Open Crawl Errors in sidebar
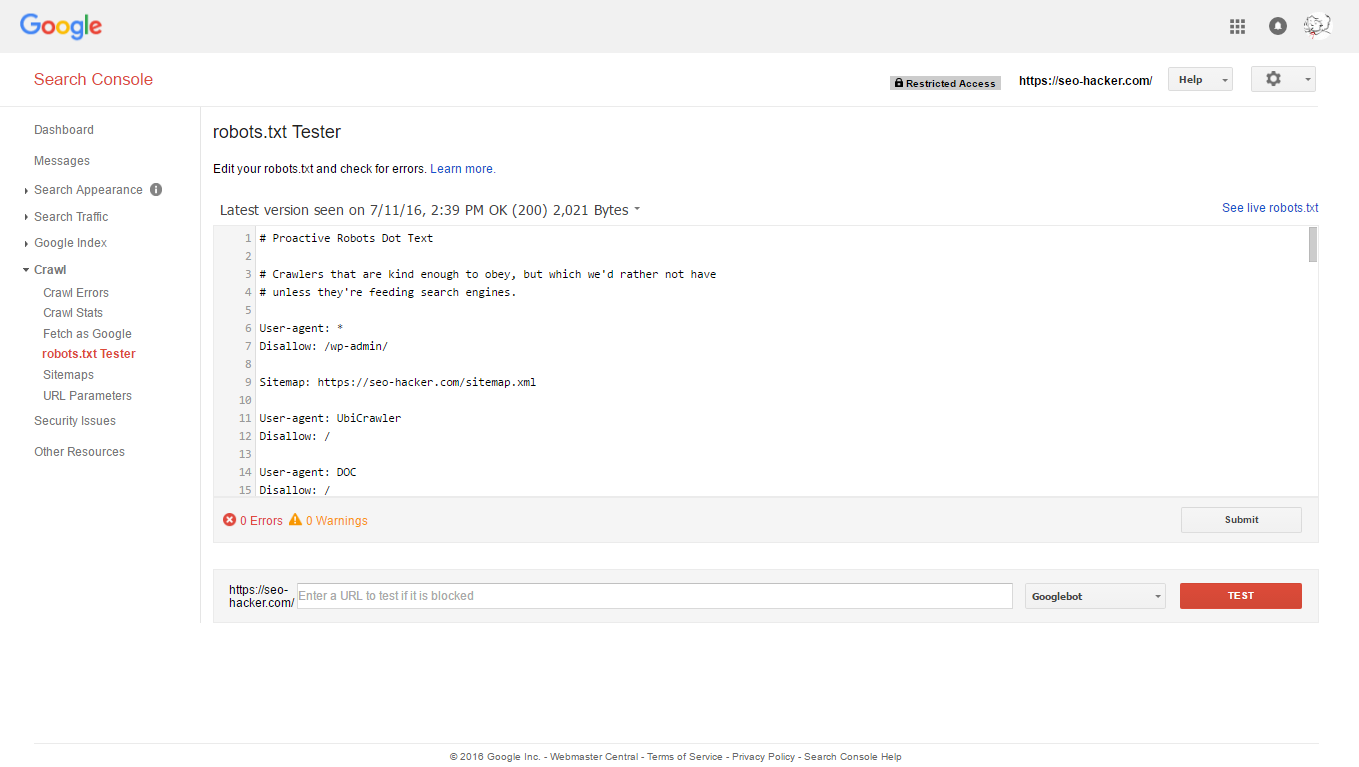Viewport: 1359px width, 767px height. point(76,293)
